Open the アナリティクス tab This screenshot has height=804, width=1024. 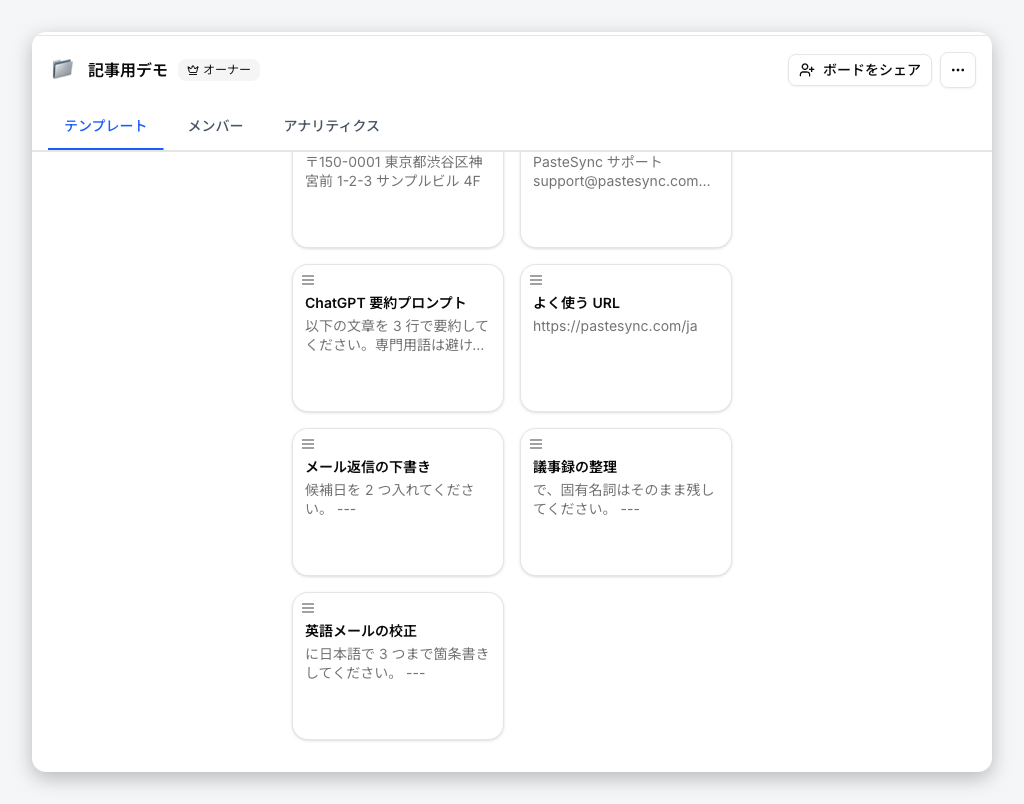point(331,126)
